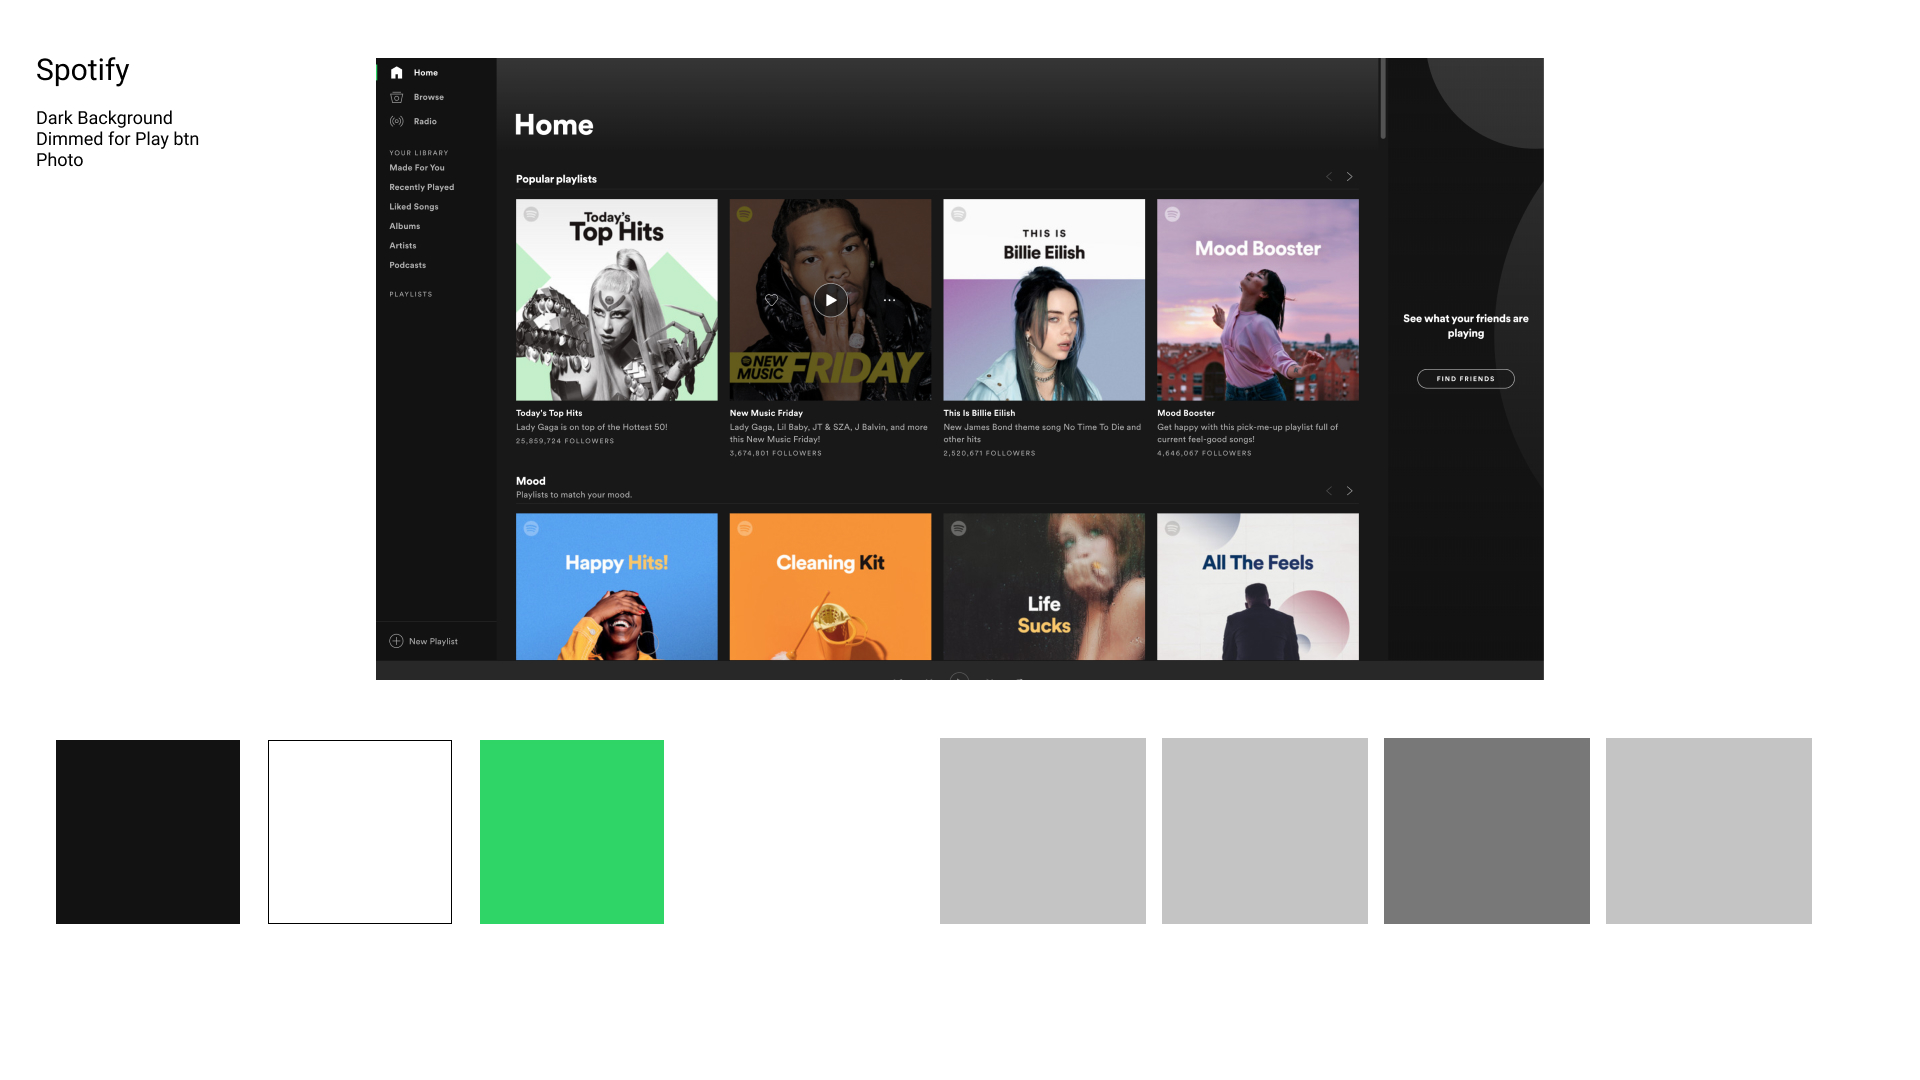
Task: Click the New Playlist label
Action: click(433, 642)
